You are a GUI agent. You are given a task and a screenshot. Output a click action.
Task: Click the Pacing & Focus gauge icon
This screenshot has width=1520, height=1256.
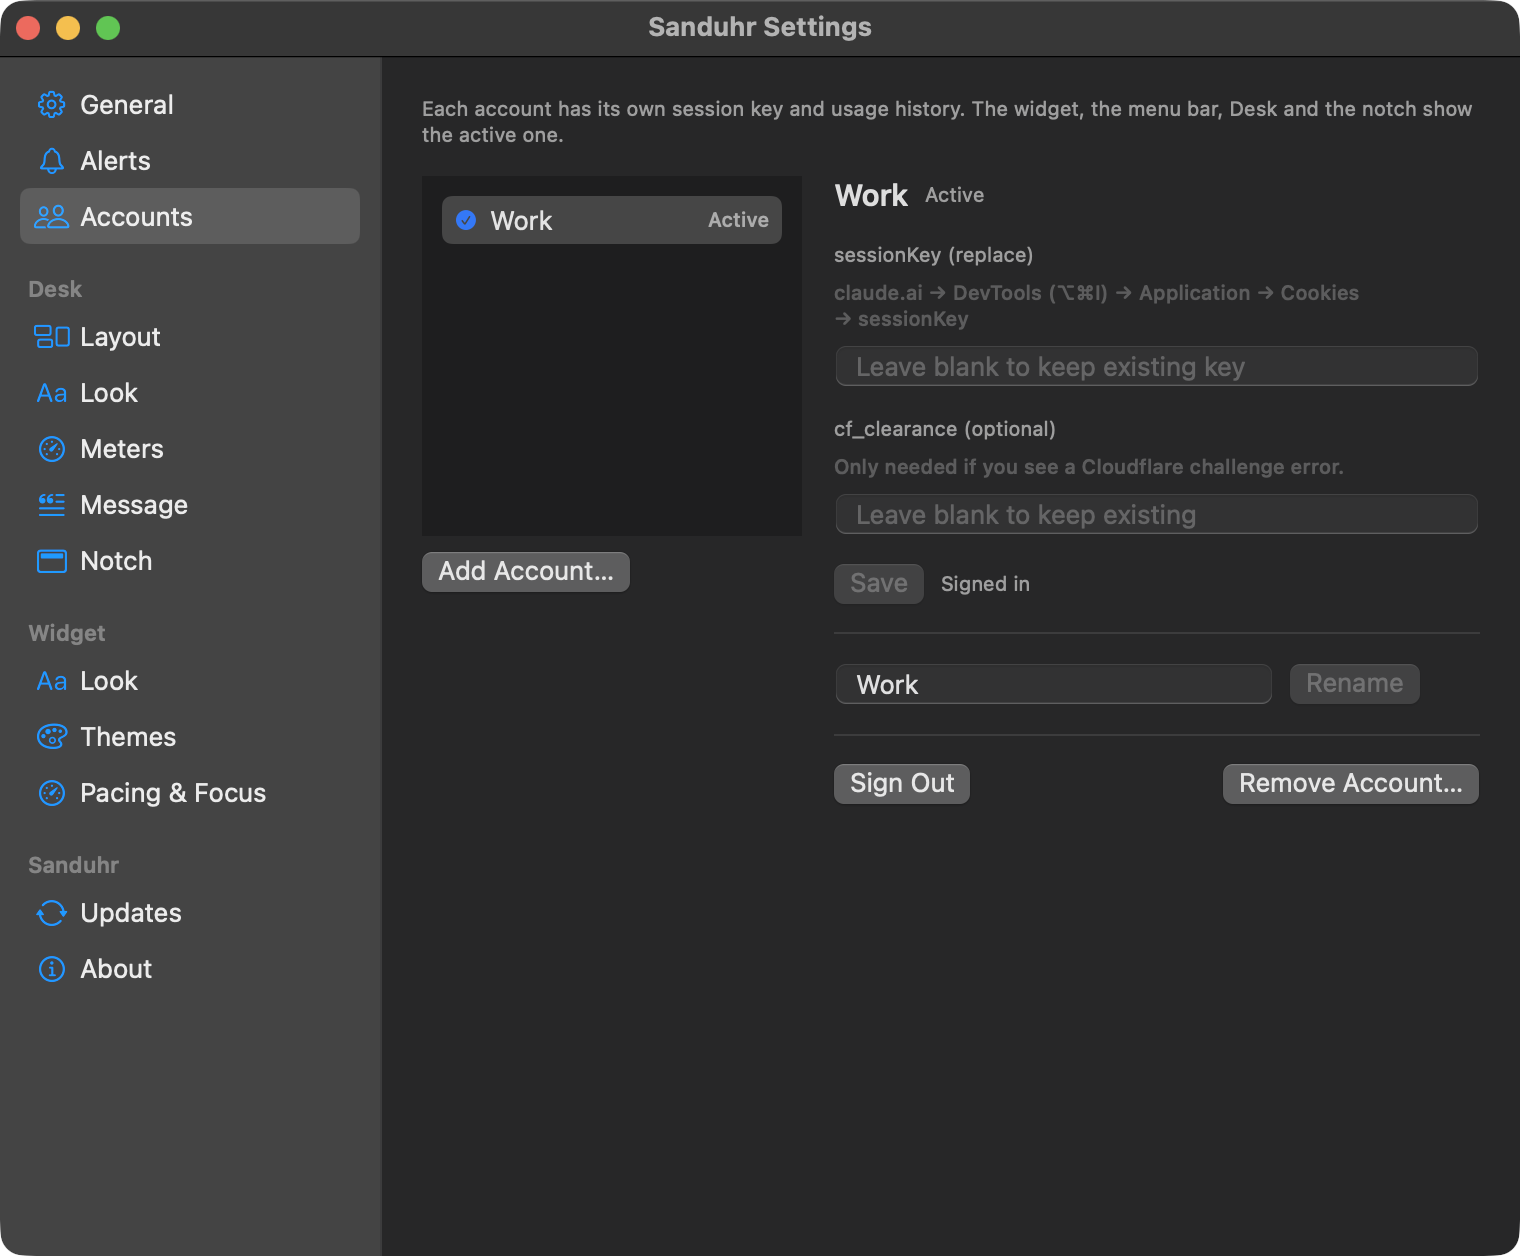click(x=52, y=793)
